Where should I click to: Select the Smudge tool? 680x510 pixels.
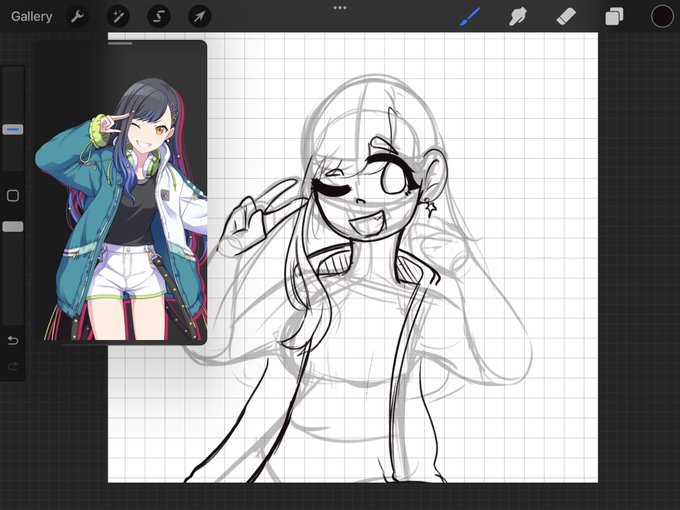click(x=518, y=17)
